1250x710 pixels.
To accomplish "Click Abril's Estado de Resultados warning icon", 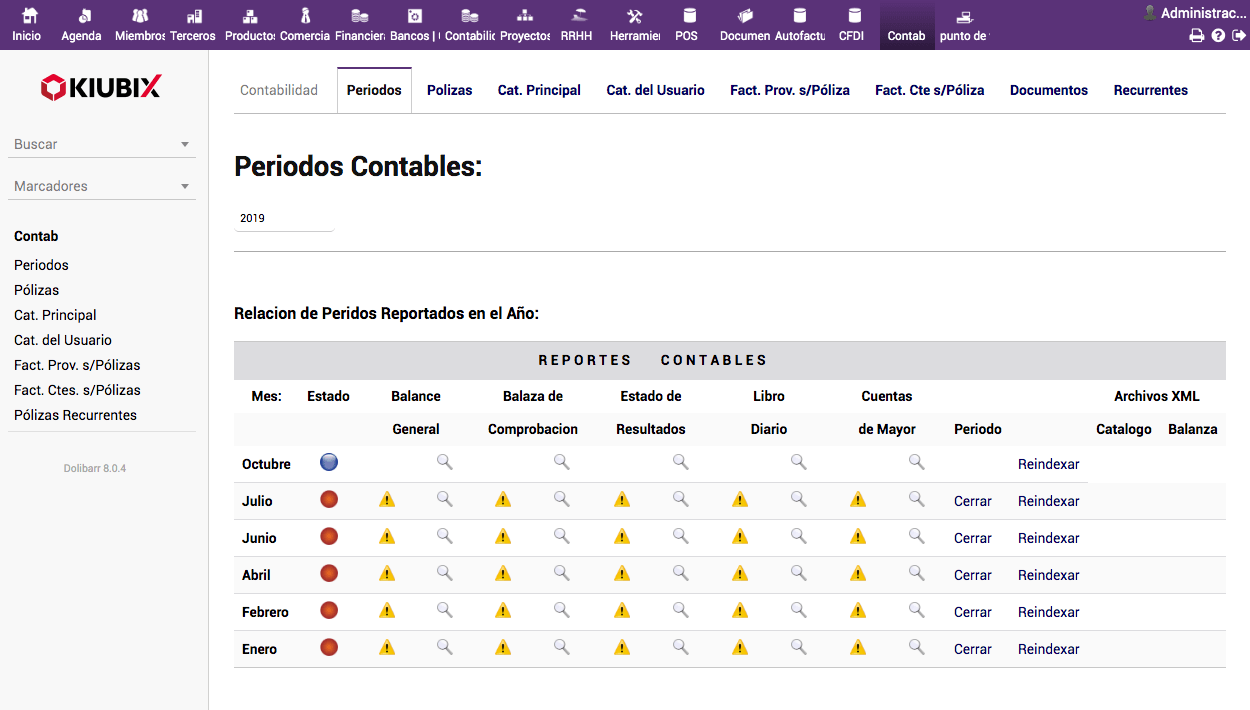I will coord(622,574).
